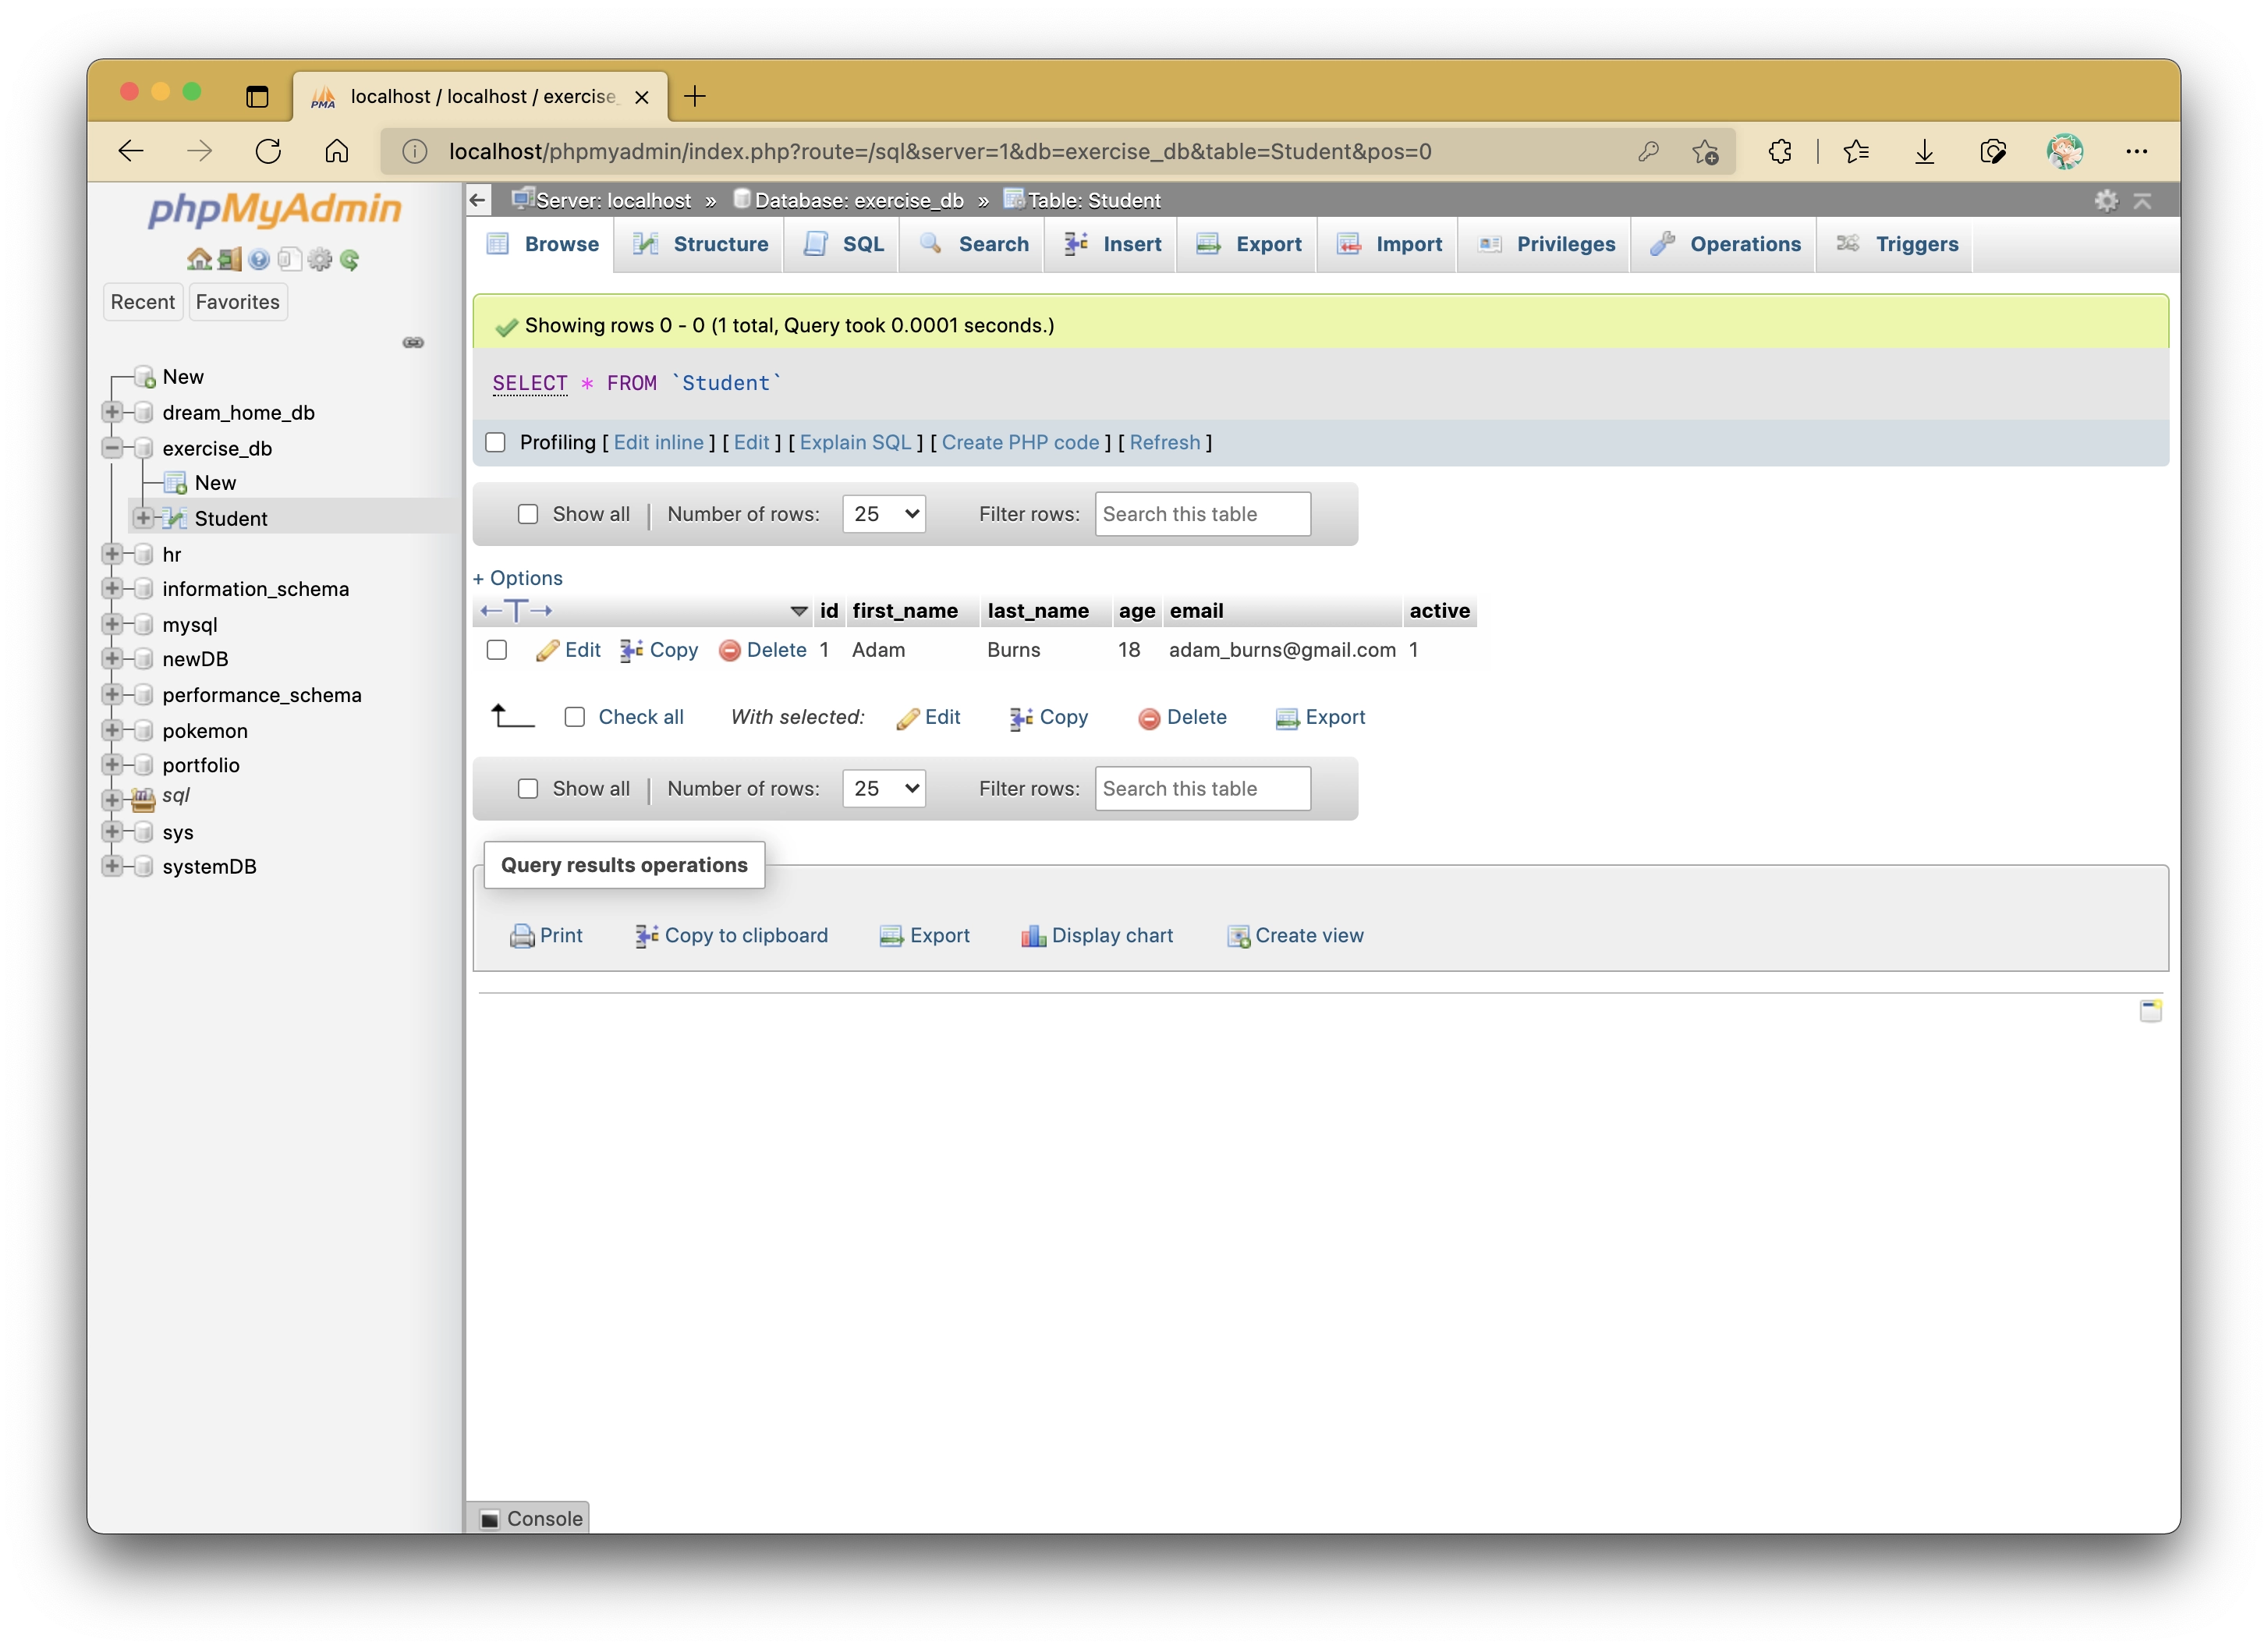
Task: Open the Triggers tab
Action: pyautogui.click(x=1897, y=244)
